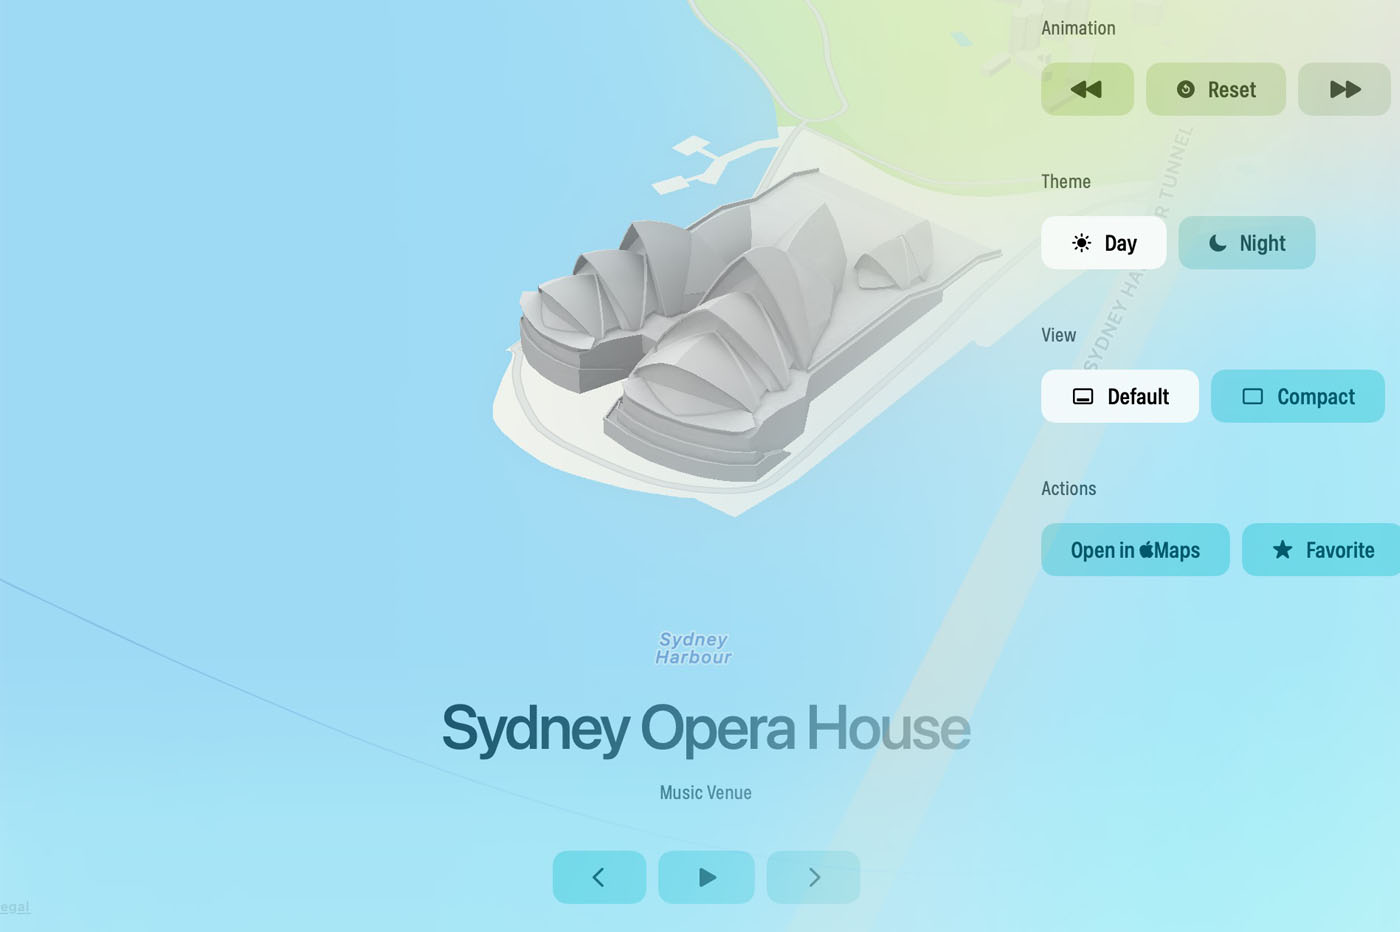Viewport: 1400px width, 932px height.
Task: Click the fast-forward animation button
Action: point(1344,89)
